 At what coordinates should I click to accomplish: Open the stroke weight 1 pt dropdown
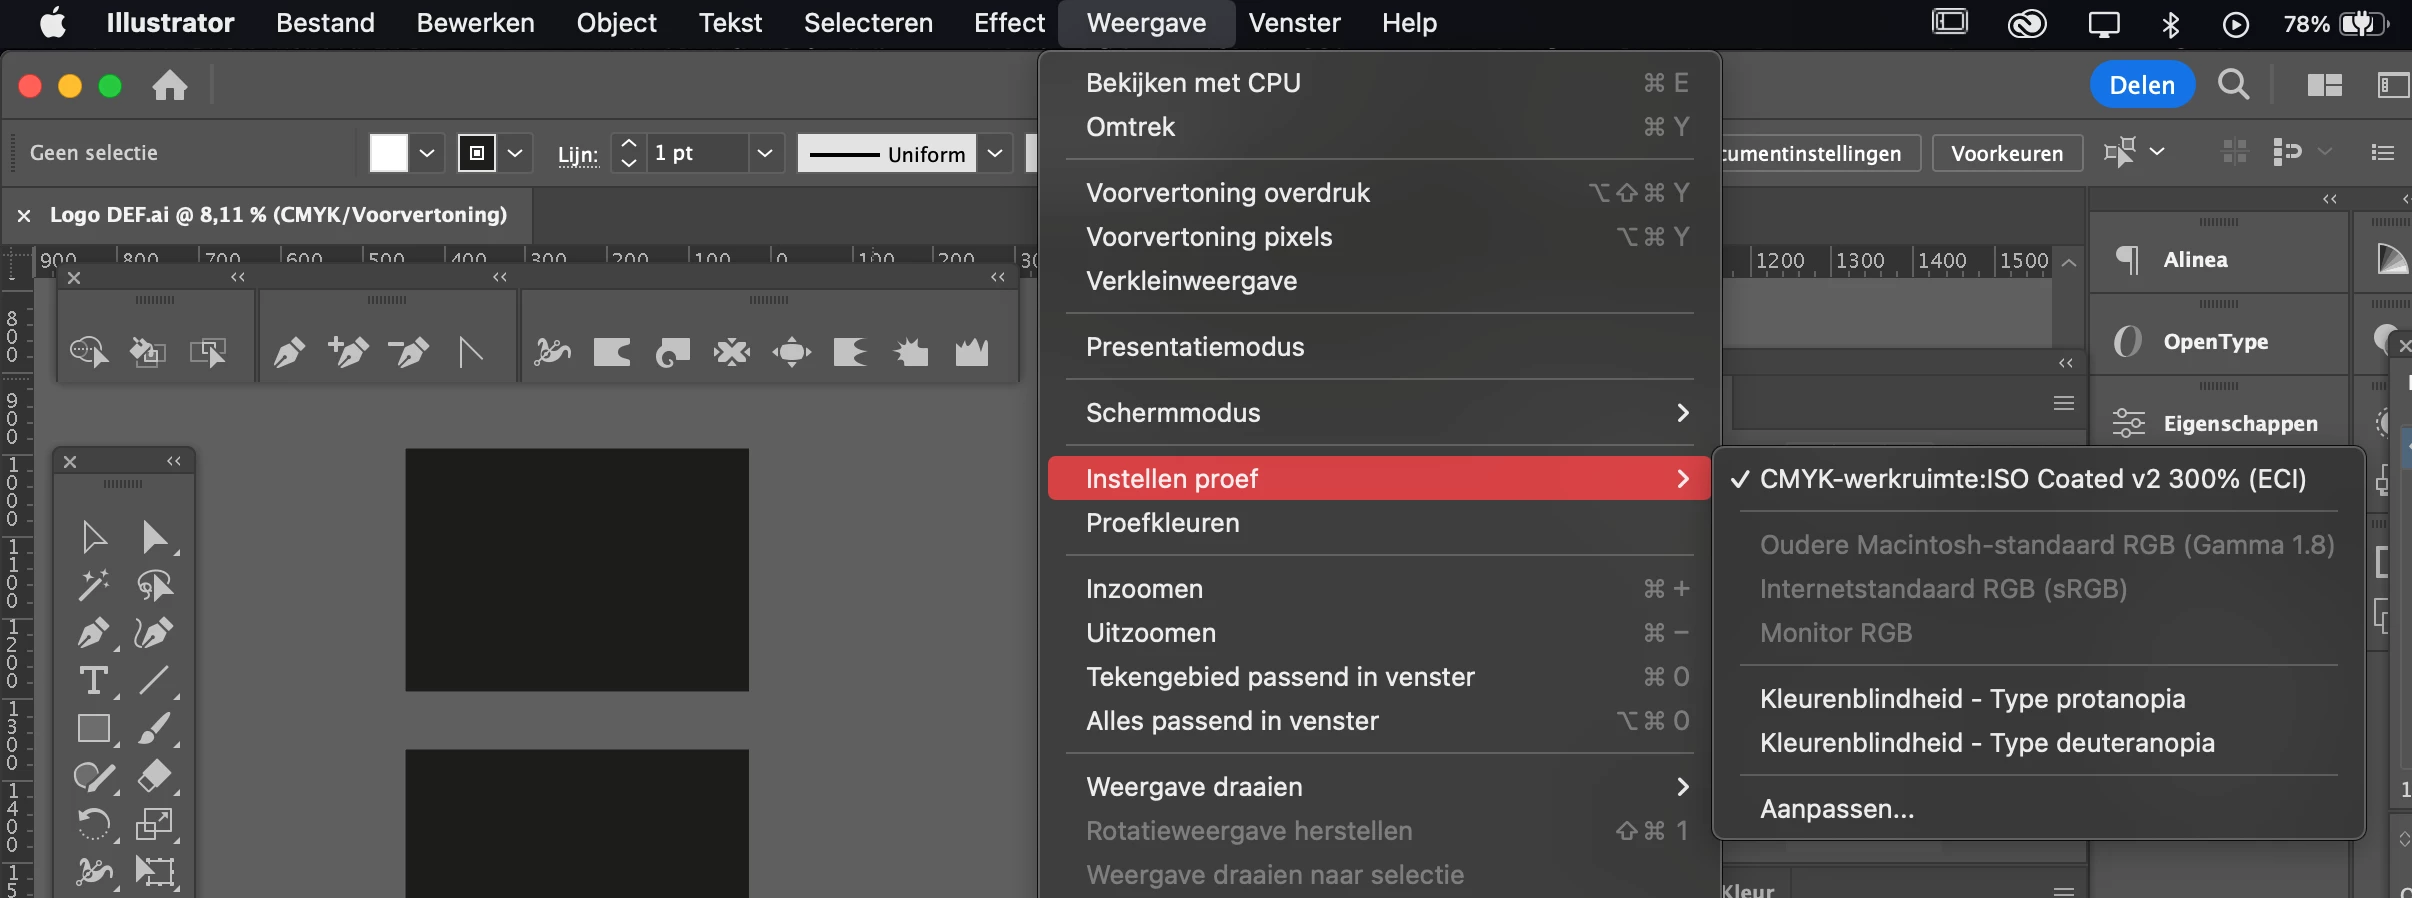coord(765,153)
